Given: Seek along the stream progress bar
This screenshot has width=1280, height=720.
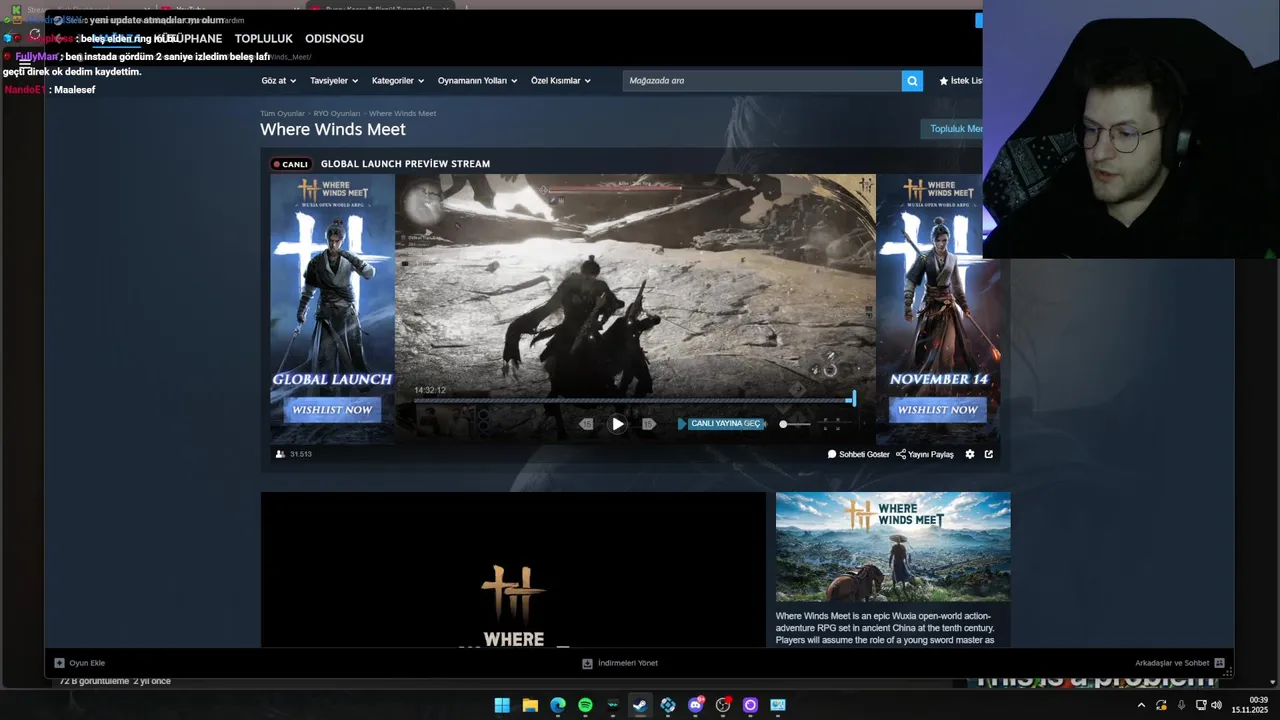Looking at the screenshot, I should pyautogui.click(x=634, y=400).
